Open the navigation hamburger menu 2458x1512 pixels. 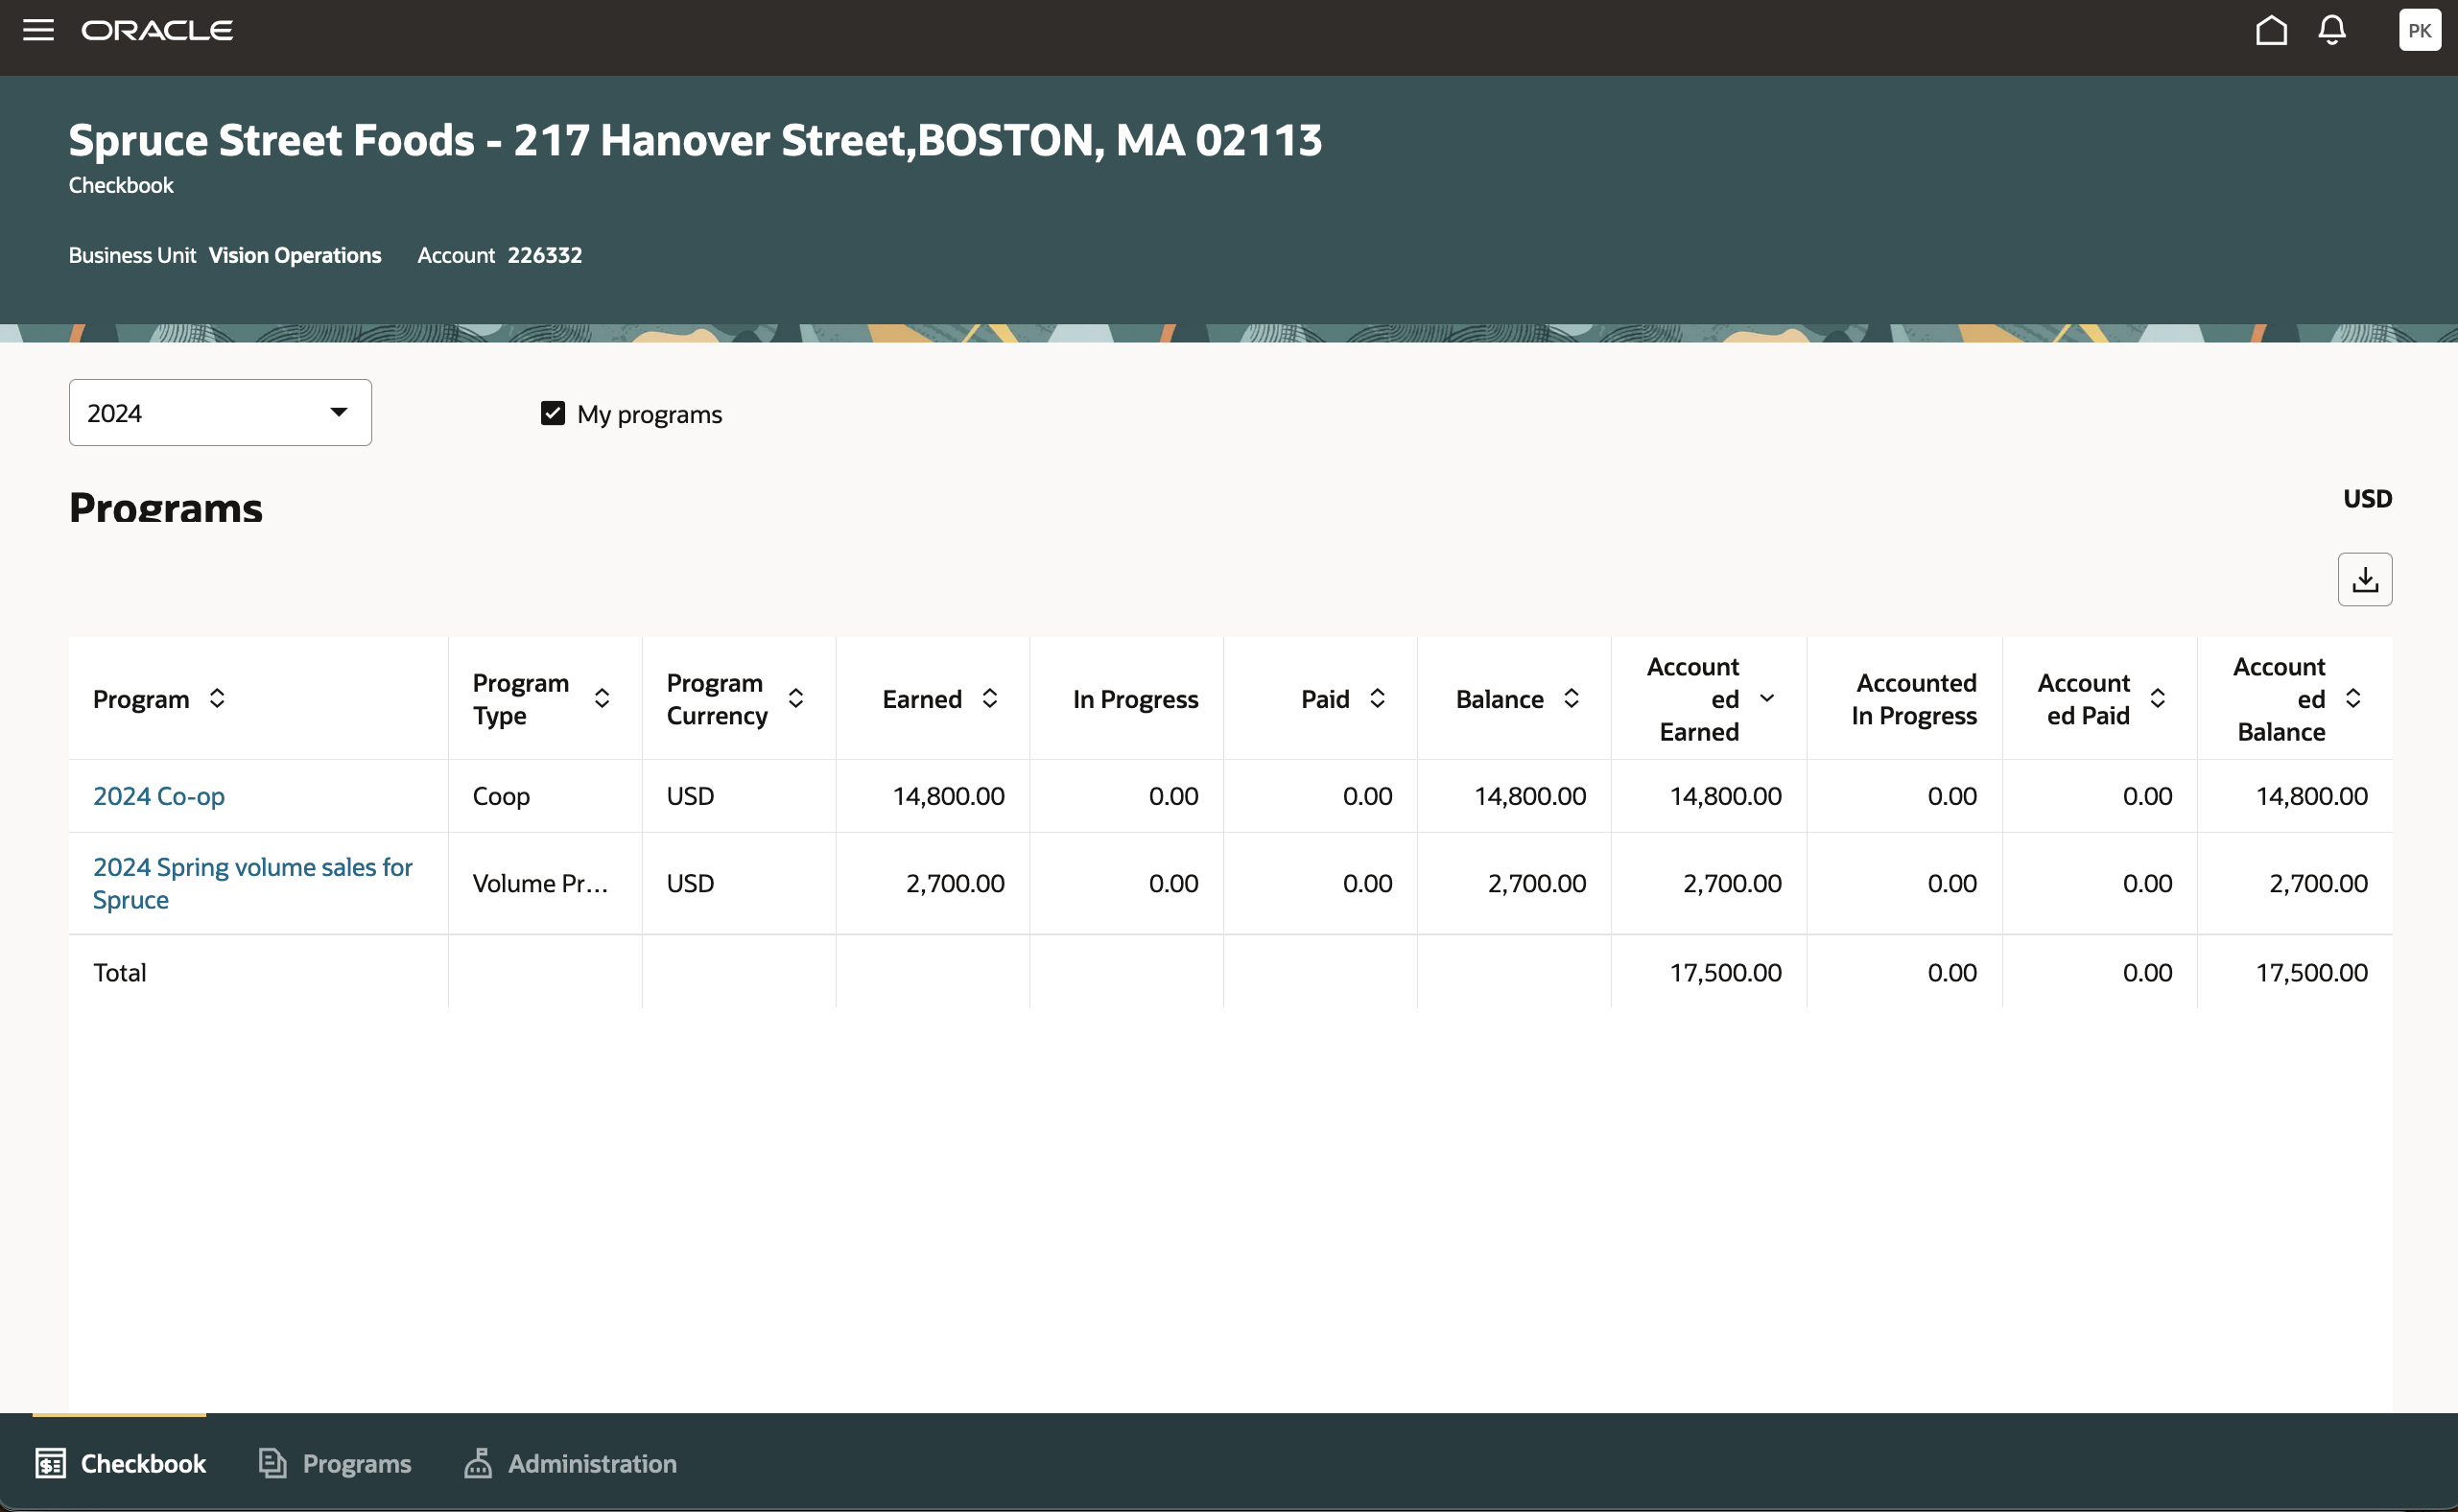pyautogui.click(x=38, y=30)
